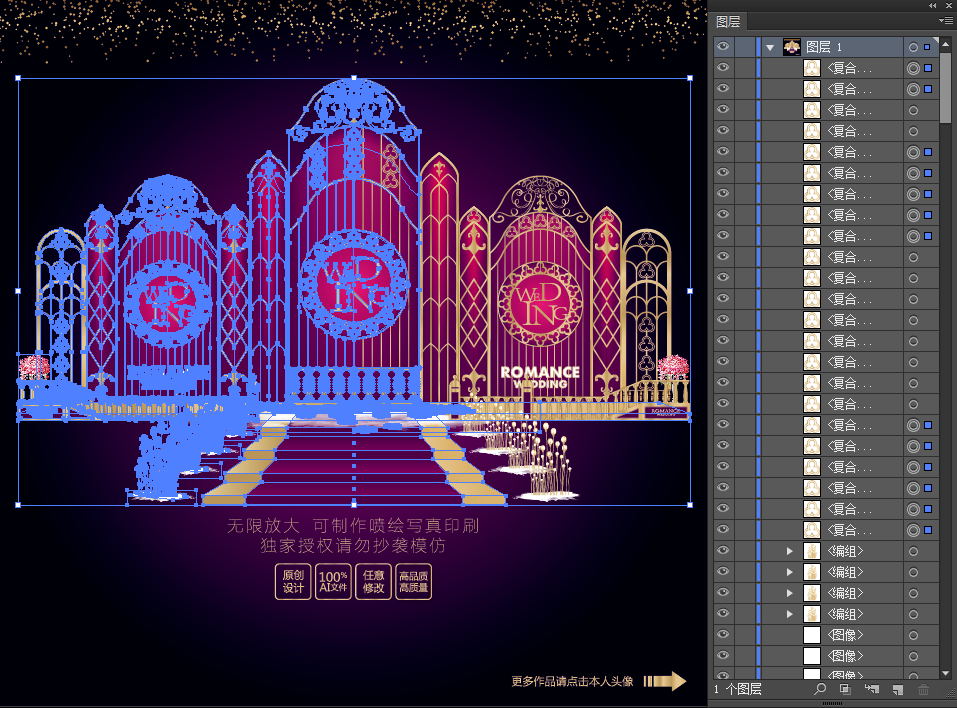The height and width of the screenshot is (708, 957).
Task: Close the layers panel group
Action: click(950, 5)
